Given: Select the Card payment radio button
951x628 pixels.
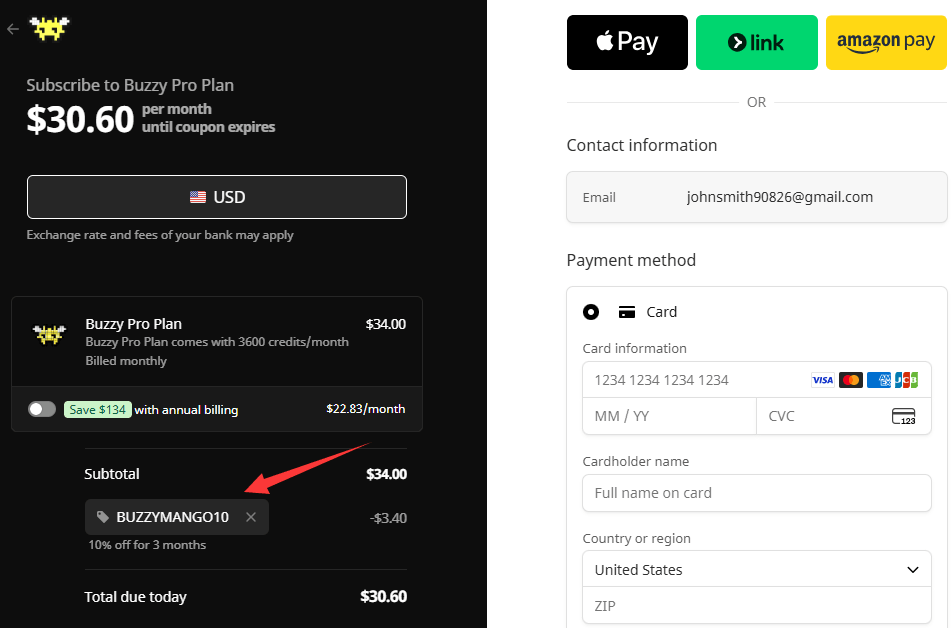Looking at the screenshot, I should pyautogui.click(x=591, y=312).
